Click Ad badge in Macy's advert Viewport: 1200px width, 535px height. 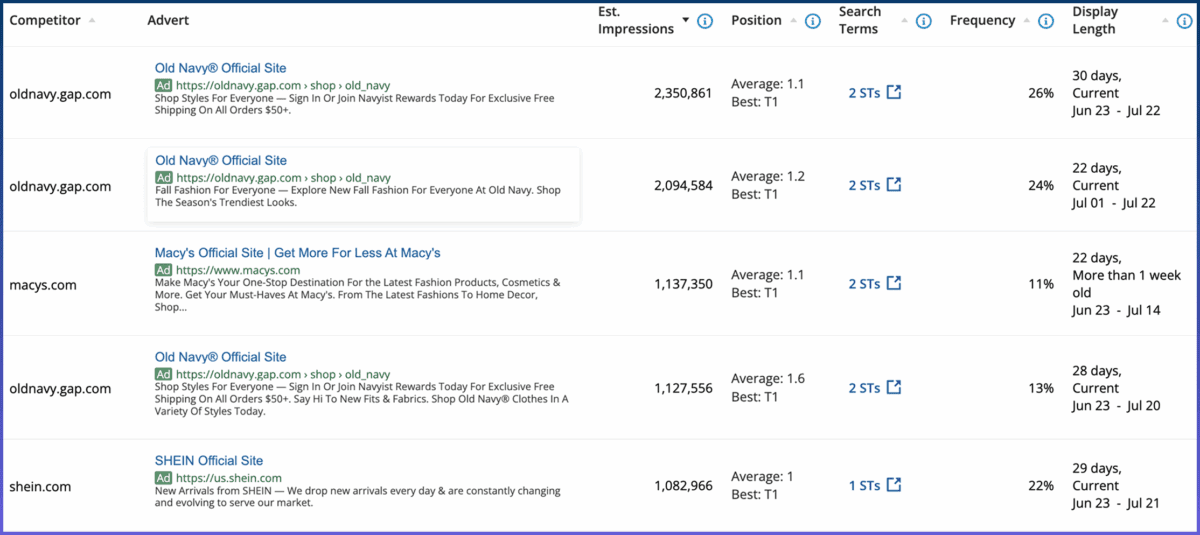[163, 270]
